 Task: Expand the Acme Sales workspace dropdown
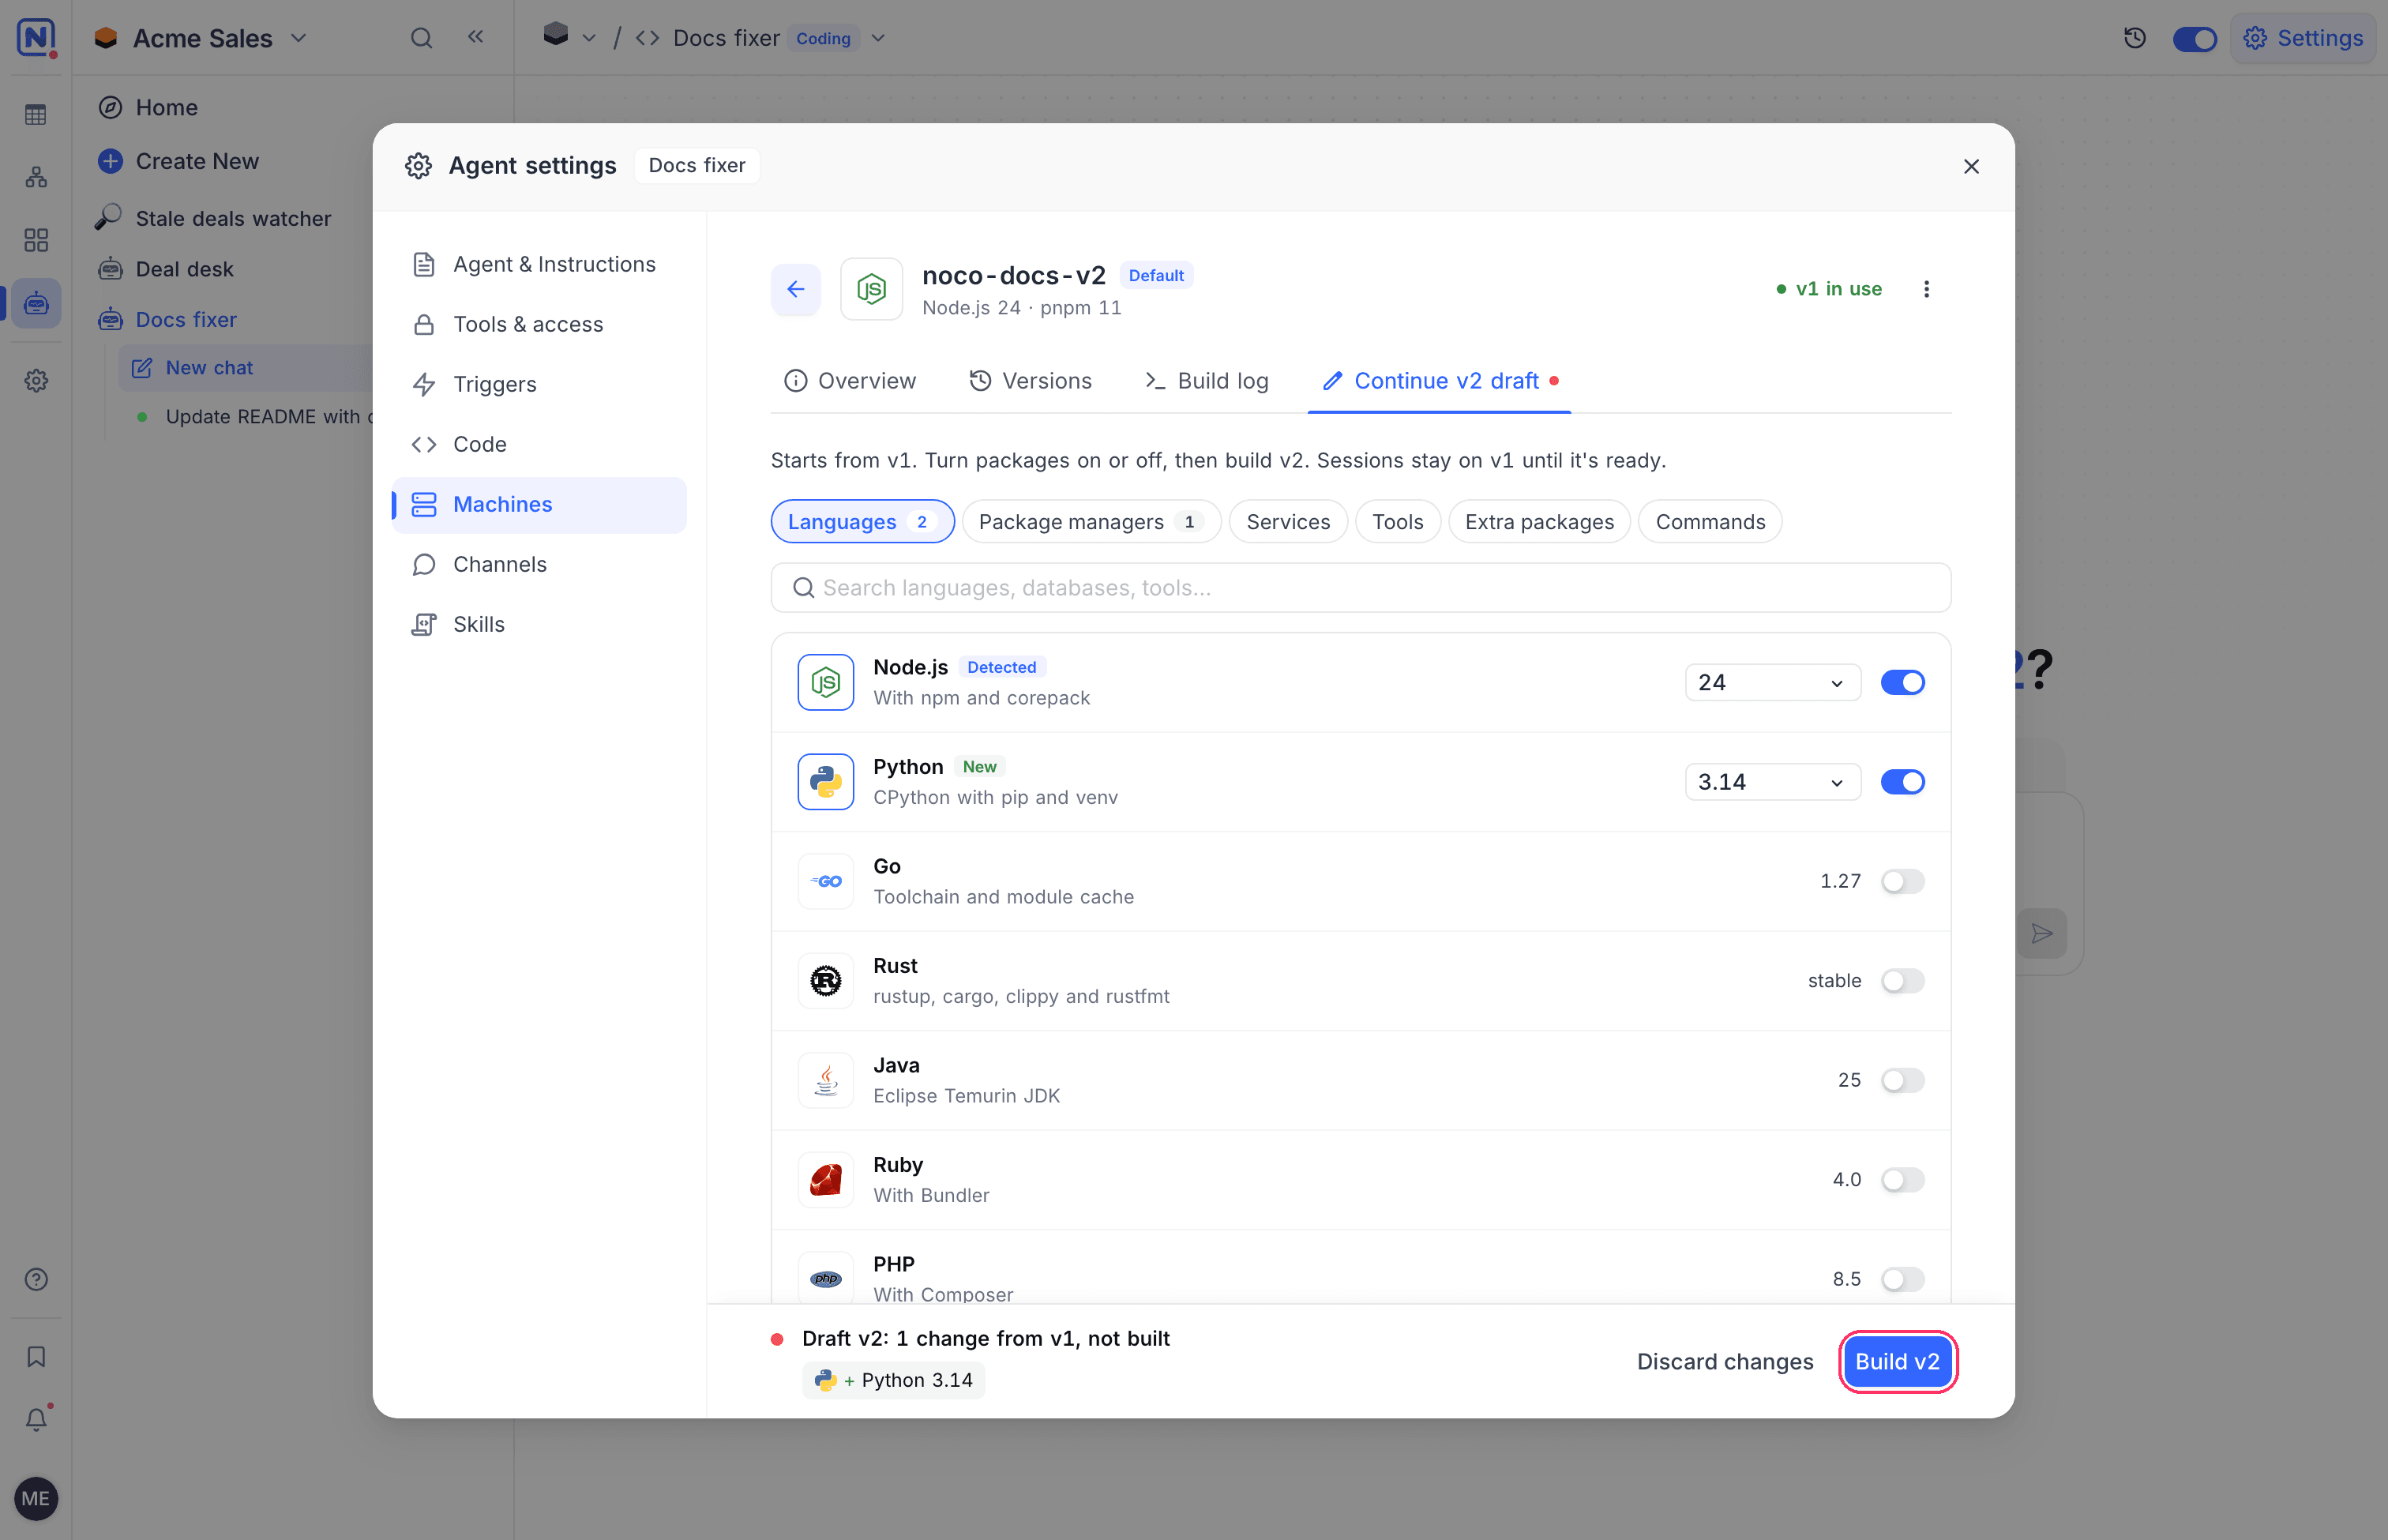tap(298, 38)
